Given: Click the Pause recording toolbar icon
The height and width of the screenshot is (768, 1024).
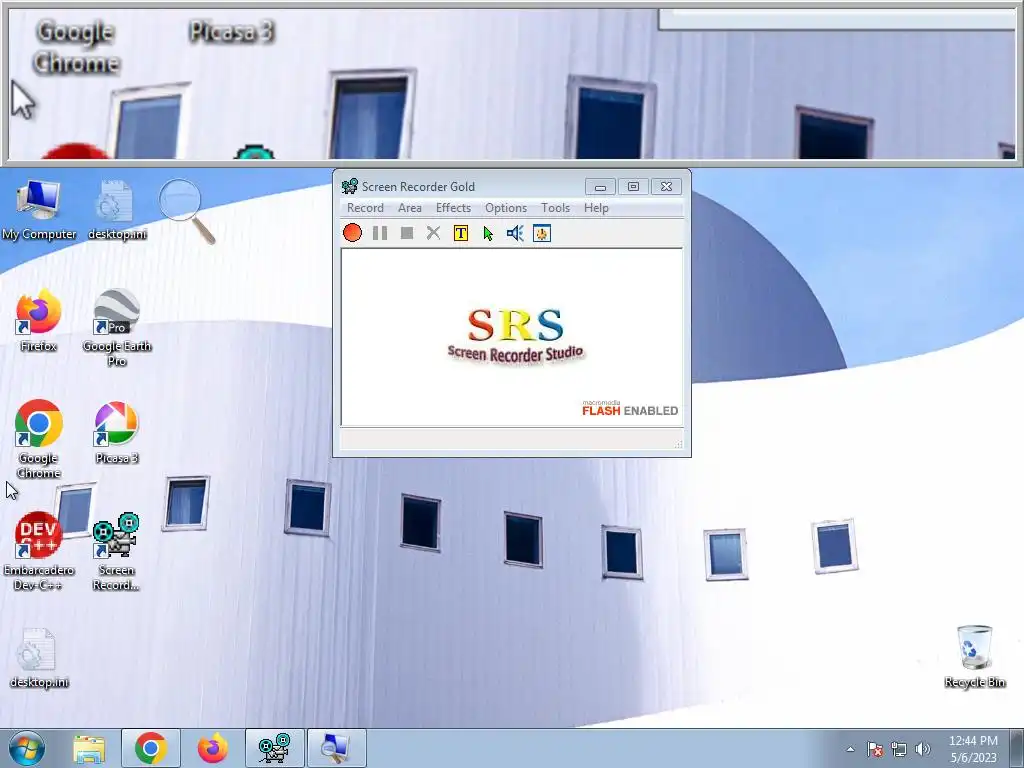Looking at the screenshot, I should (x=379, y=233).
